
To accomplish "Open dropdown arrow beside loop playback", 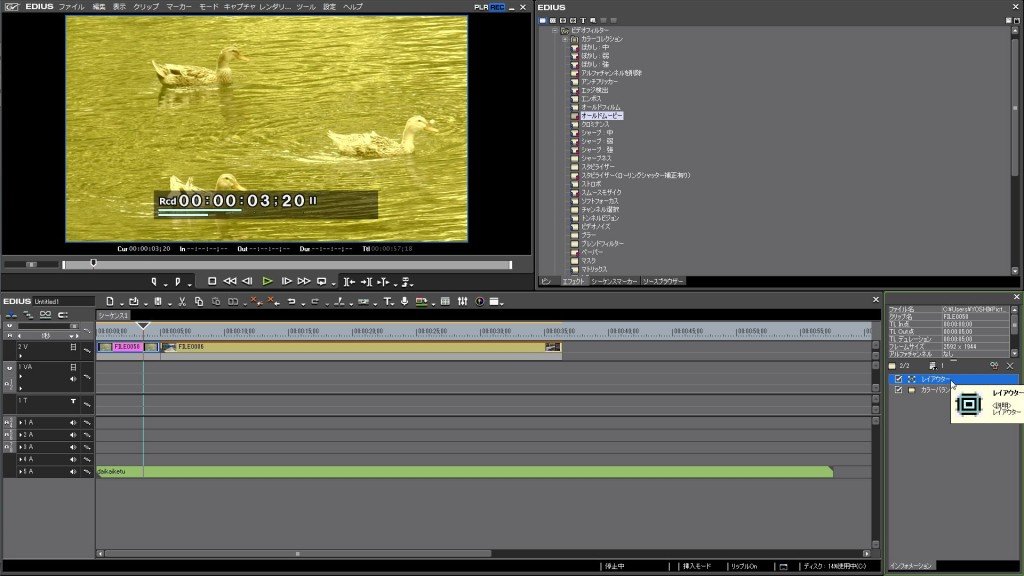I will [x=333, y=283].
